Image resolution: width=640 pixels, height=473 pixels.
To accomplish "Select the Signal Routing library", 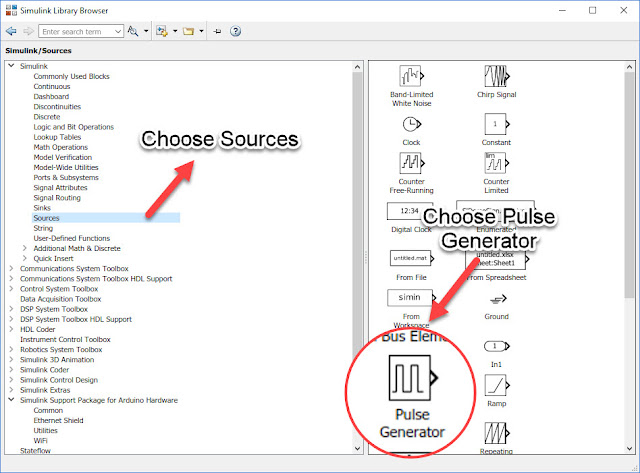I will click(57, 198).
